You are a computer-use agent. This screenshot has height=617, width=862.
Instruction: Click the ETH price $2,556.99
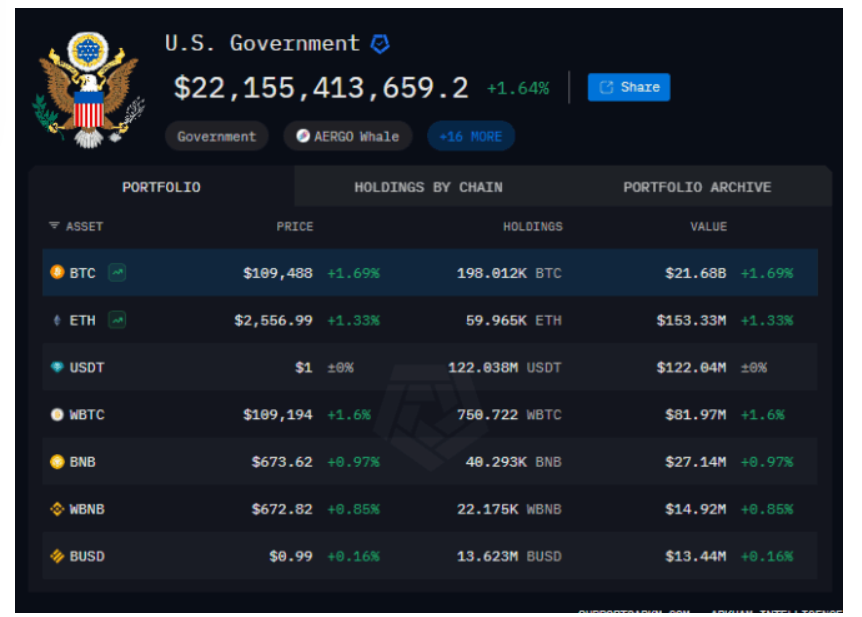point(273,321)
